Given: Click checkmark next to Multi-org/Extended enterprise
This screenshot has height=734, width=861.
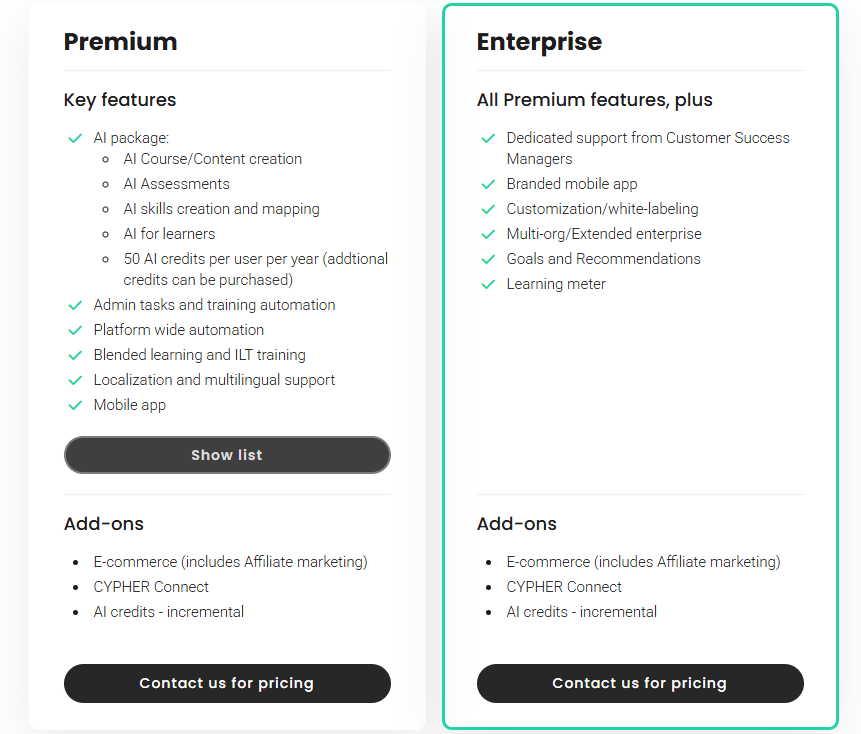Looking at the screenshot, I should 488,234.
